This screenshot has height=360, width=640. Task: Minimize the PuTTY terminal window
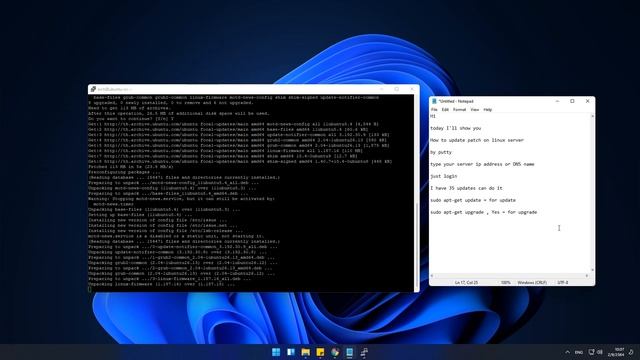pyautogui.click(x=382, y=89)
